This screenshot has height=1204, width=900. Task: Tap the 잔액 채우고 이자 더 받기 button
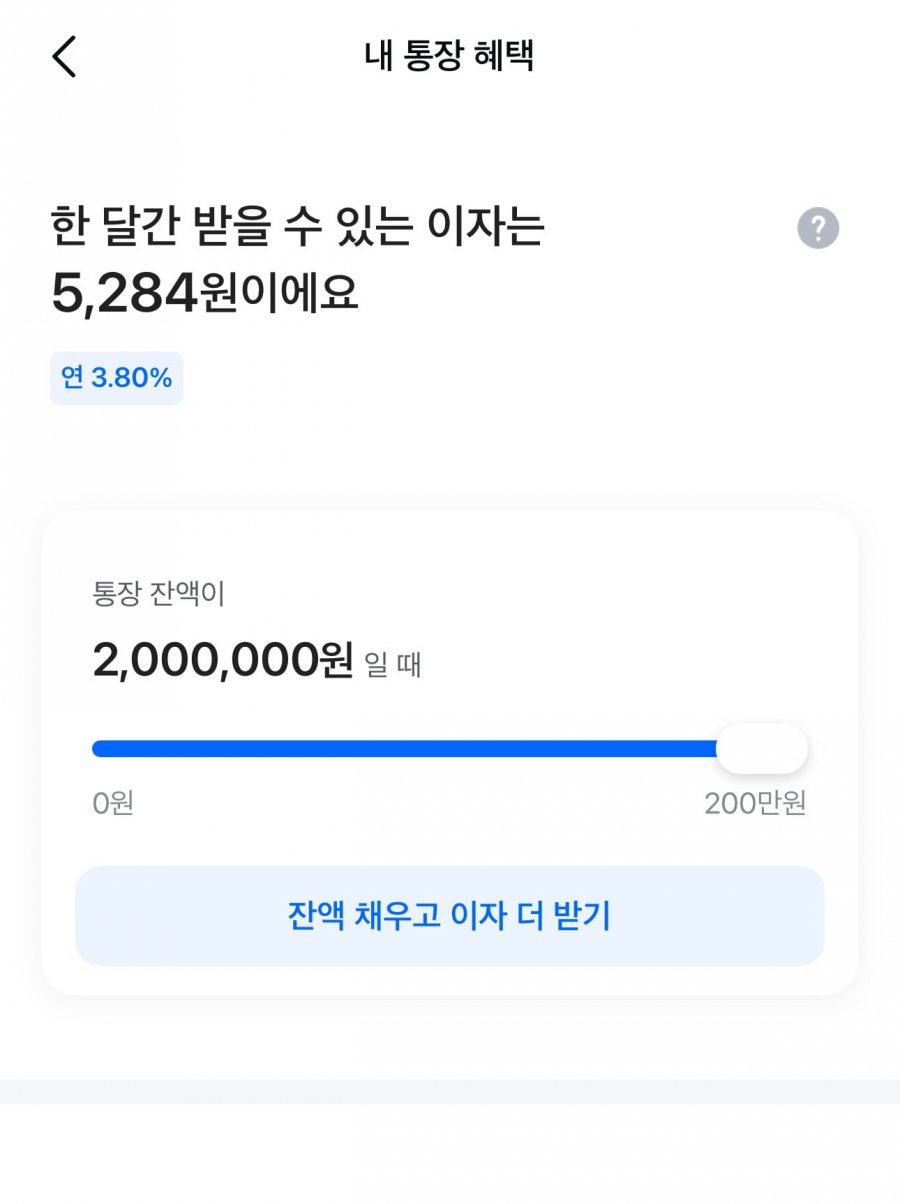450,916
